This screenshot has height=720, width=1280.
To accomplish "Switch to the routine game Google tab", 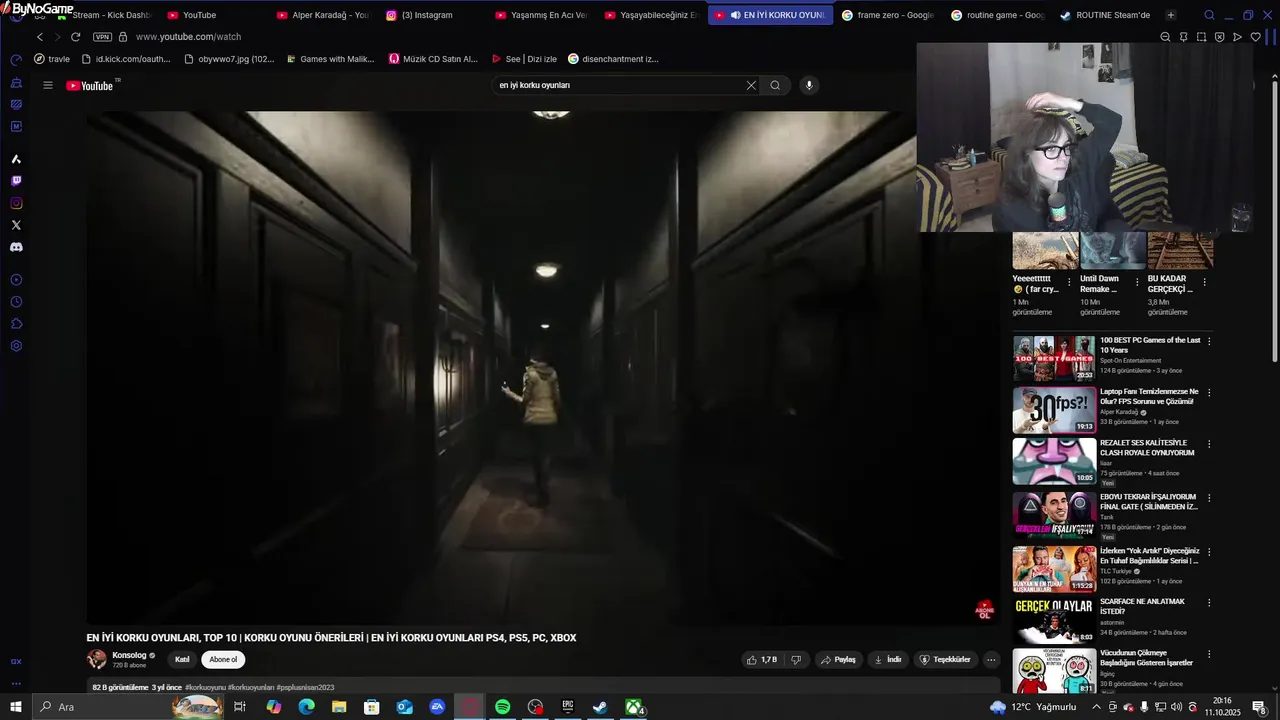I will [996, 15].
